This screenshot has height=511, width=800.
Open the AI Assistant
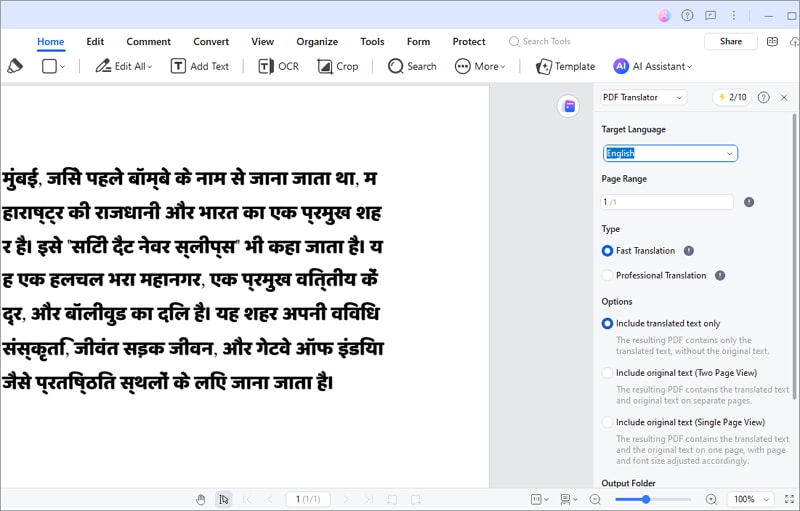click(653, 66)
